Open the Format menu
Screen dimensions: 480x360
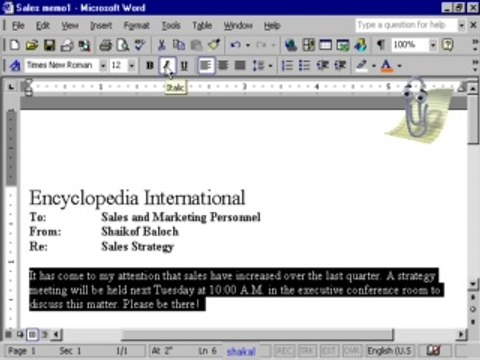(x=137, y=25)
